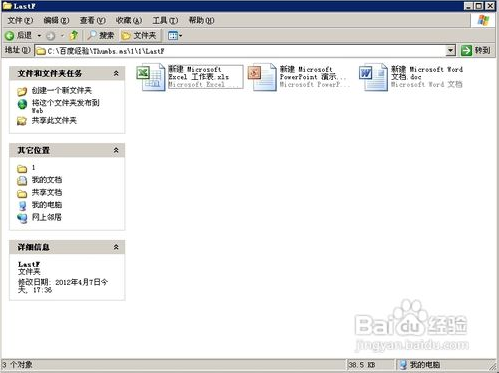
Task: Open the Favorites (收藏) menu
Action: click(x=129, y=20)
